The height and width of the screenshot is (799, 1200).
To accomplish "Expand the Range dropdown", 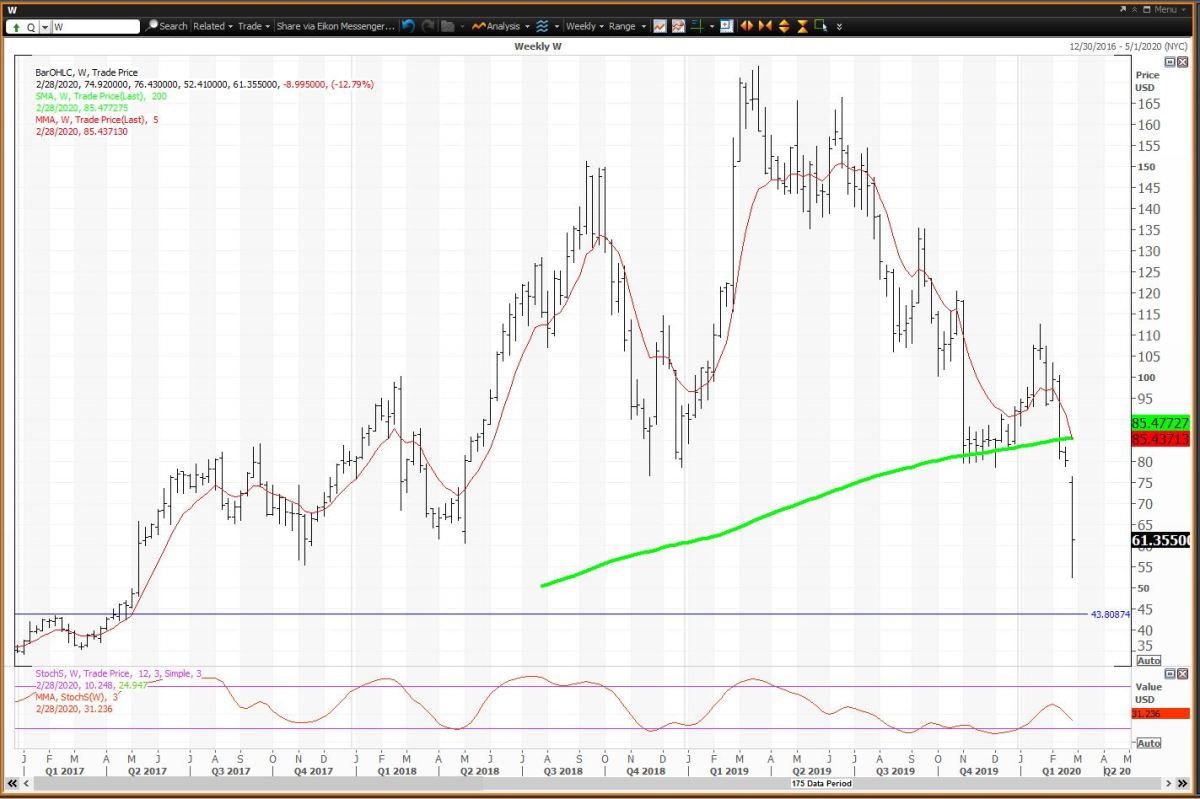I will pos(627,26).
